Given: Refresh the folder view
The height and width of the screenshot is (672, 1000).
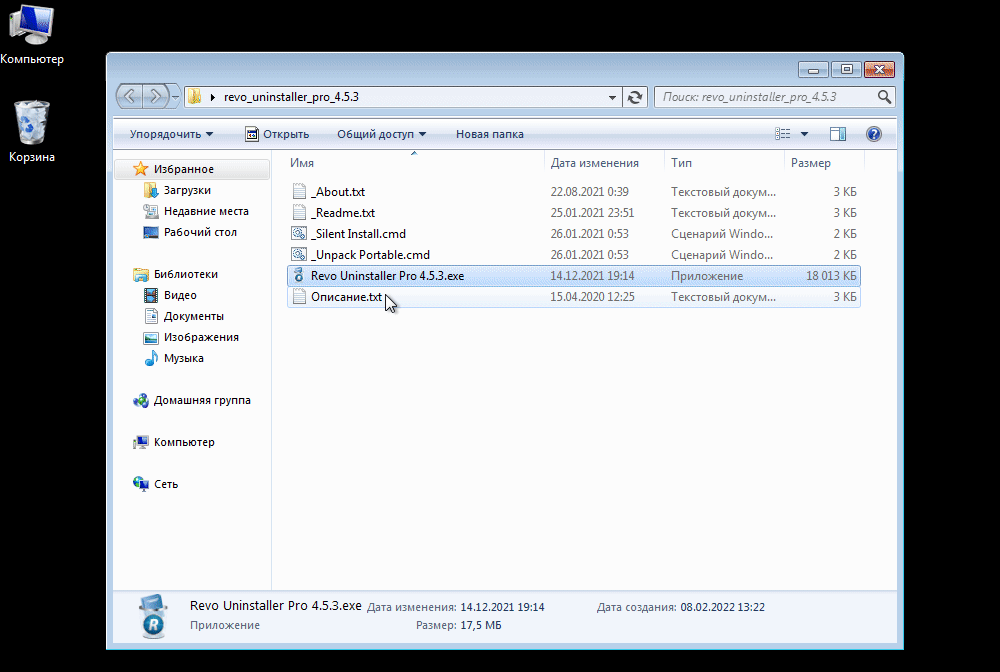Looking at the screenshot, I should point(635,97).
